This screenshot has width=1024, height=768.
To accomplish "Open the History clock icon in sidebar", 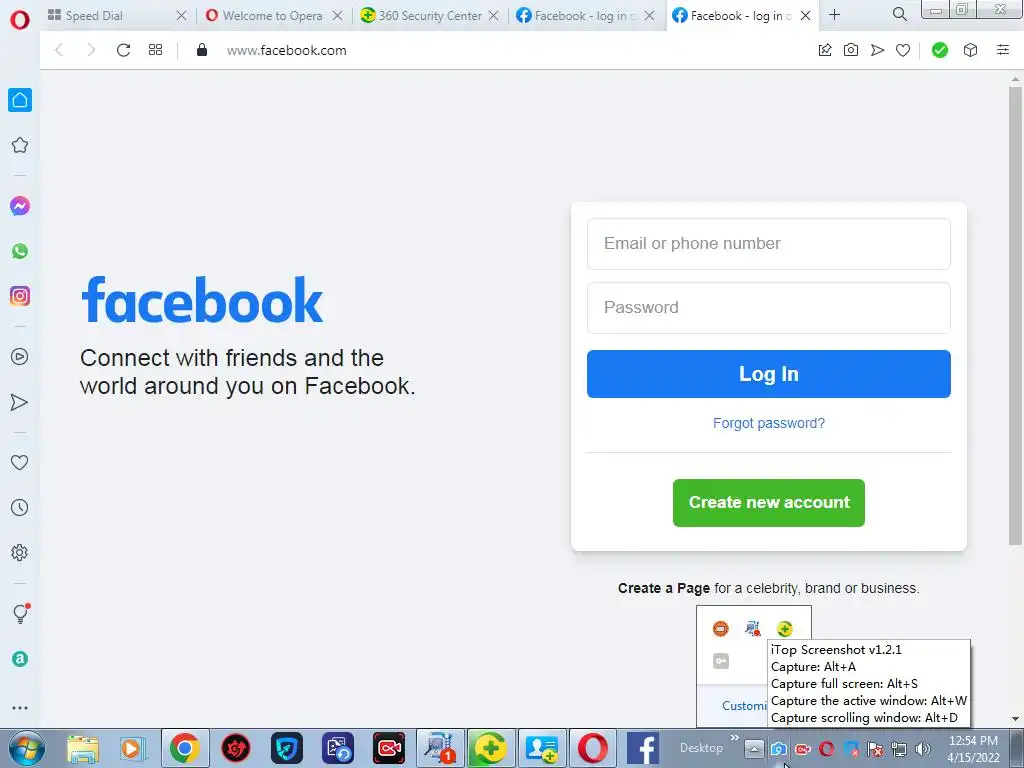I will tap(20, 507).
